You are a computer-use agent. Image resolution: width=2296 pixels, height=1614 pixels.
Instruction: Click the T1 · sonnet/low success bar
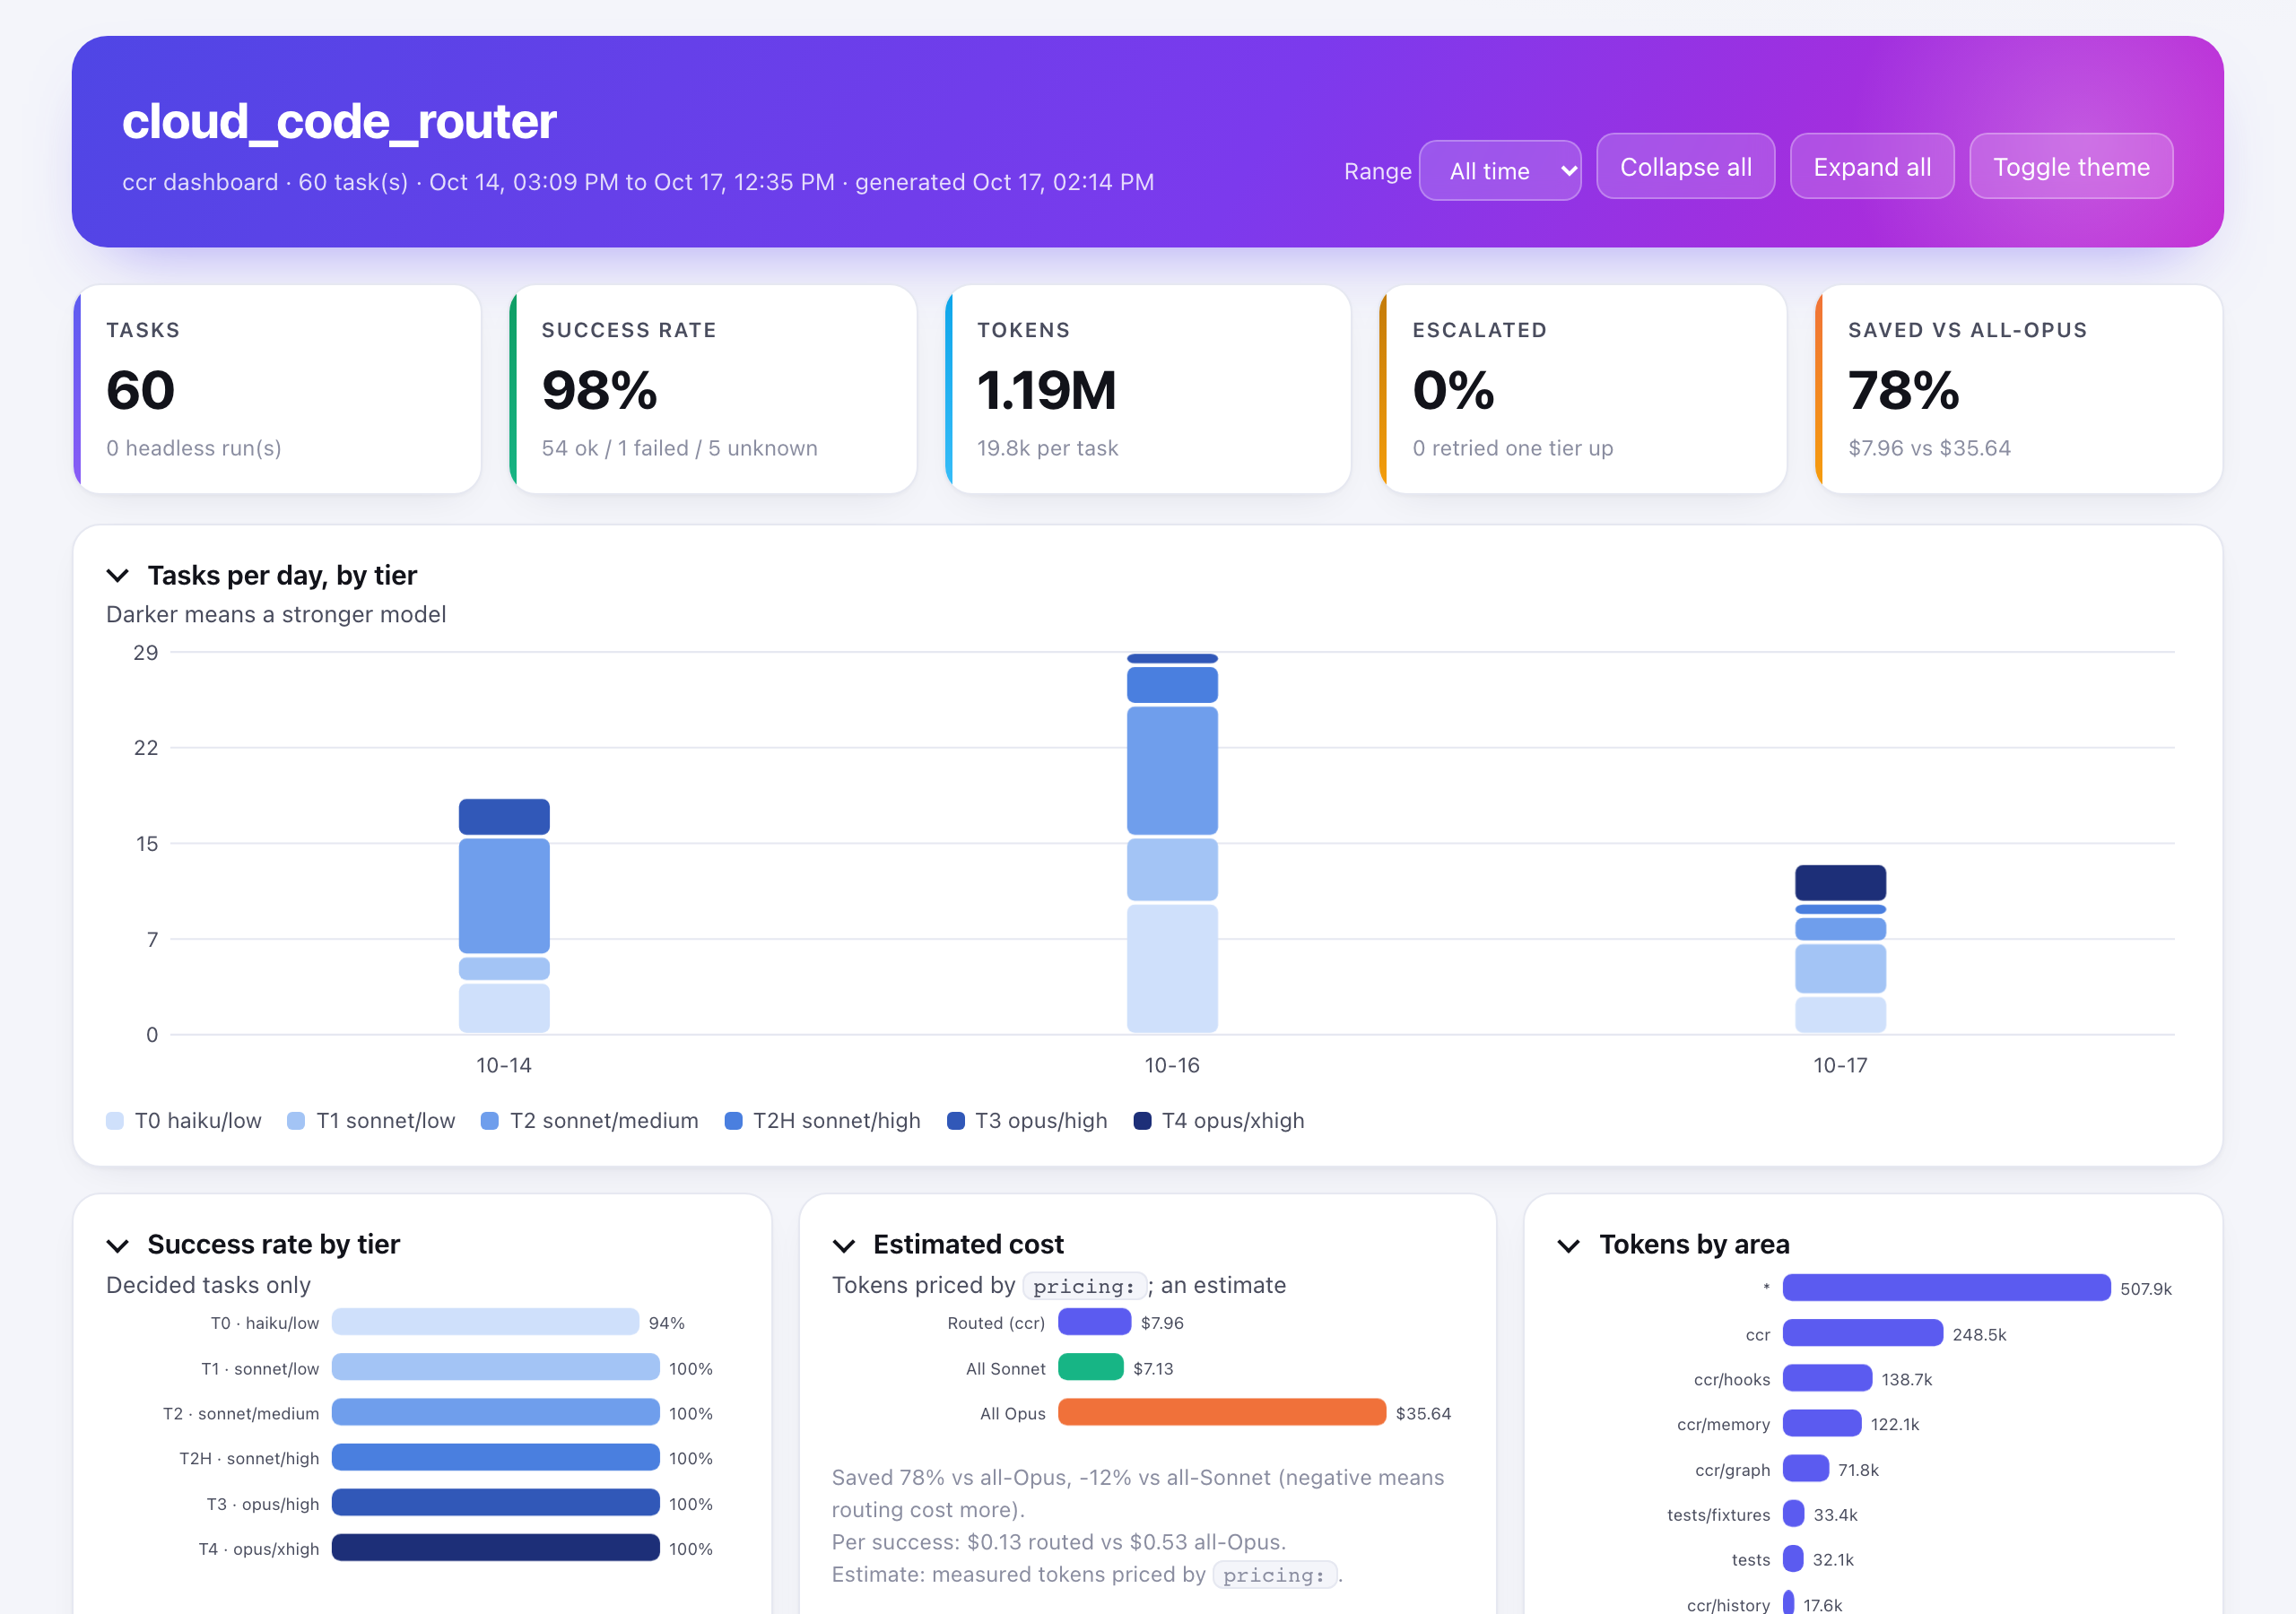[495, 1367]
